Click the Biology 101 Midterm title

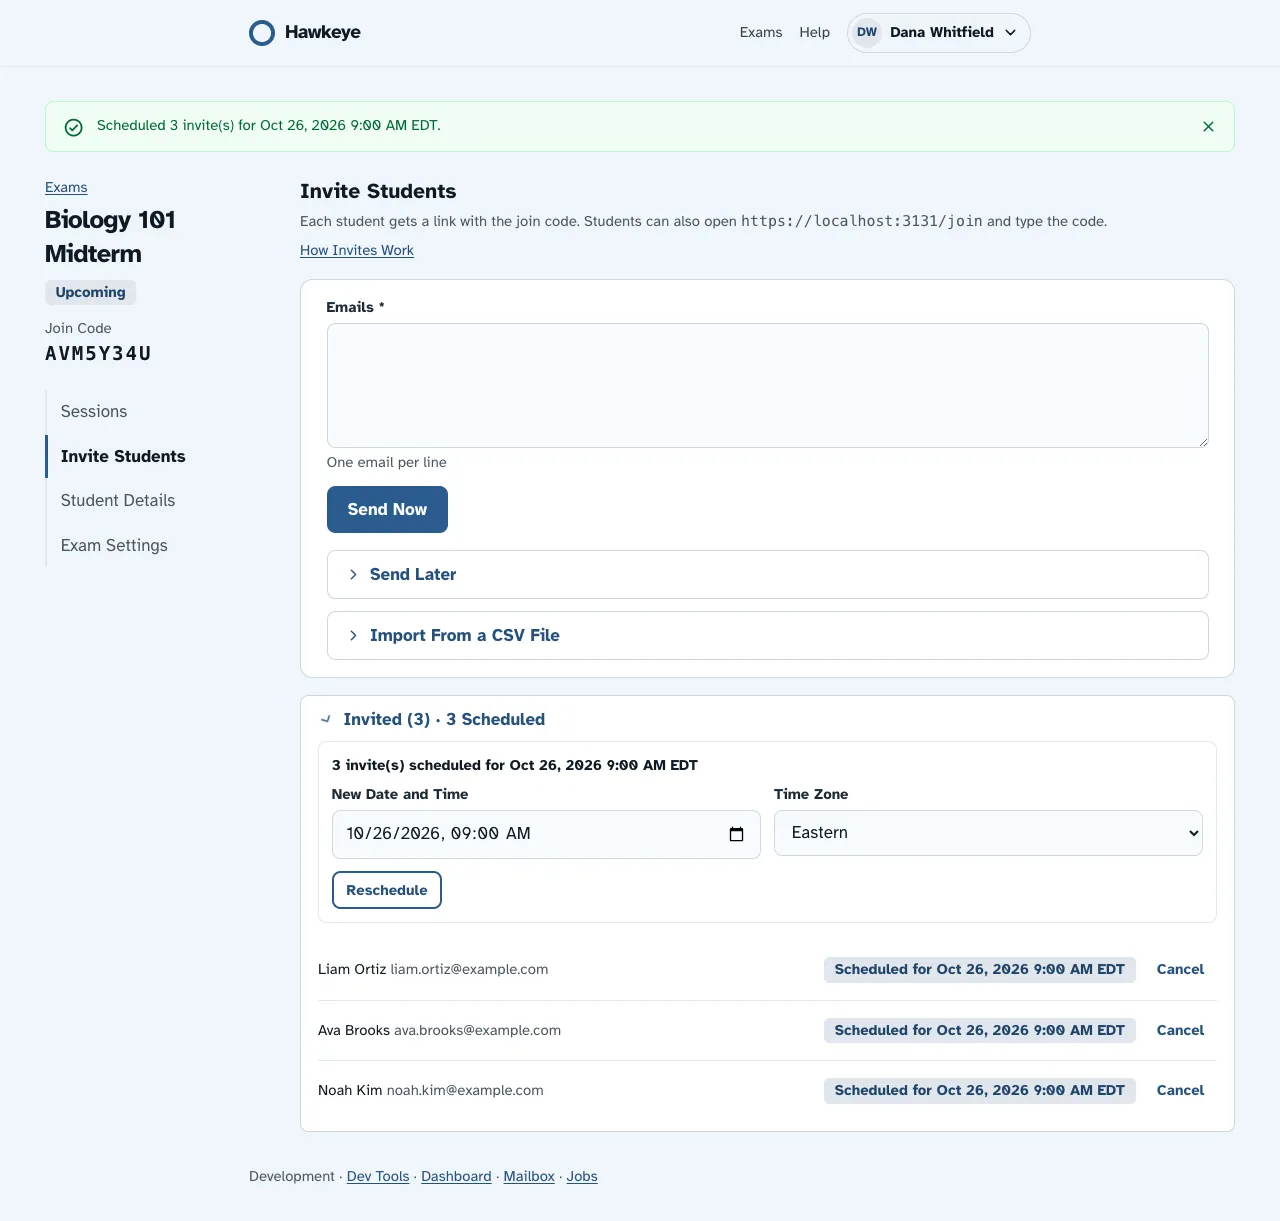point(110,236)
